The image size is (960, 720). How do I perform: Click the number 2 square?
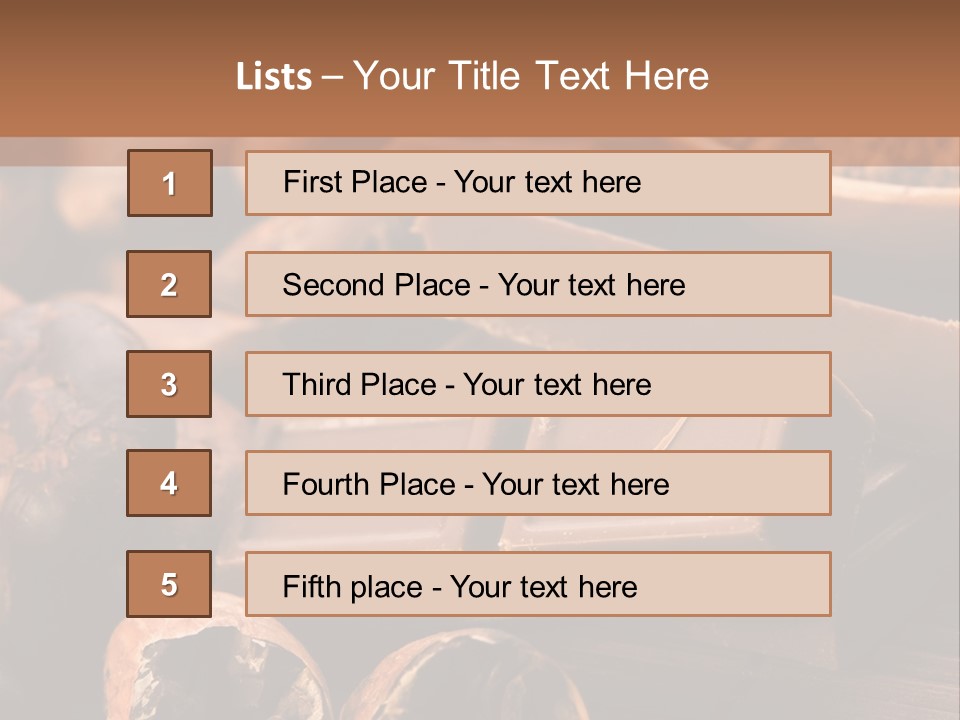[169, 284]
